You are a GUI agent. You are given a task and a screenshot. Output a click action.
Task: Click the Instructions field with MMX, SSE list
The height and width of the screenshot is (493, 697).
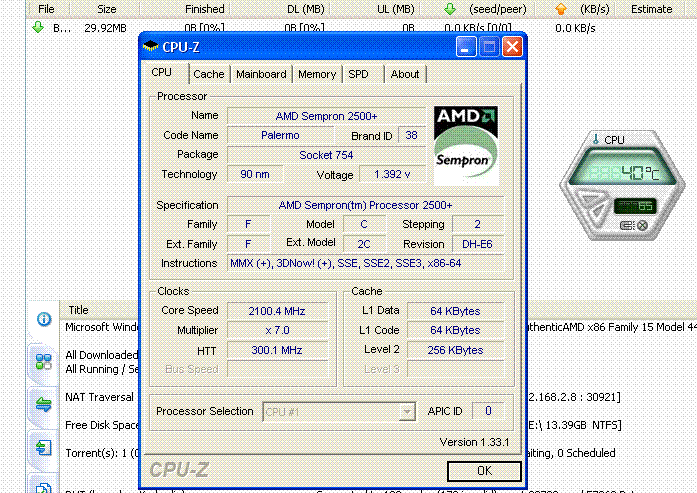(x=365, y=263)
